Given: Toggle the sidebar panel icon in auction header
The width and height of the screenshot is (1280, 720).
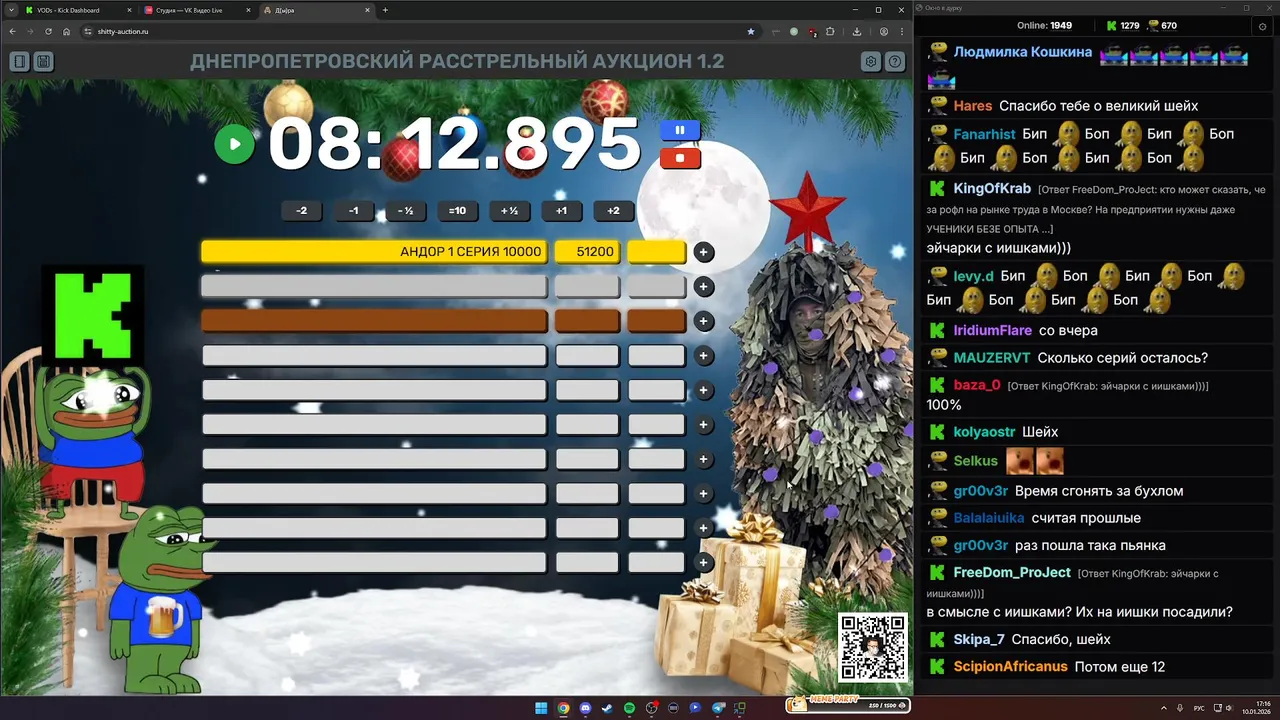Looking at the screenshot, I should click(19, 62).
